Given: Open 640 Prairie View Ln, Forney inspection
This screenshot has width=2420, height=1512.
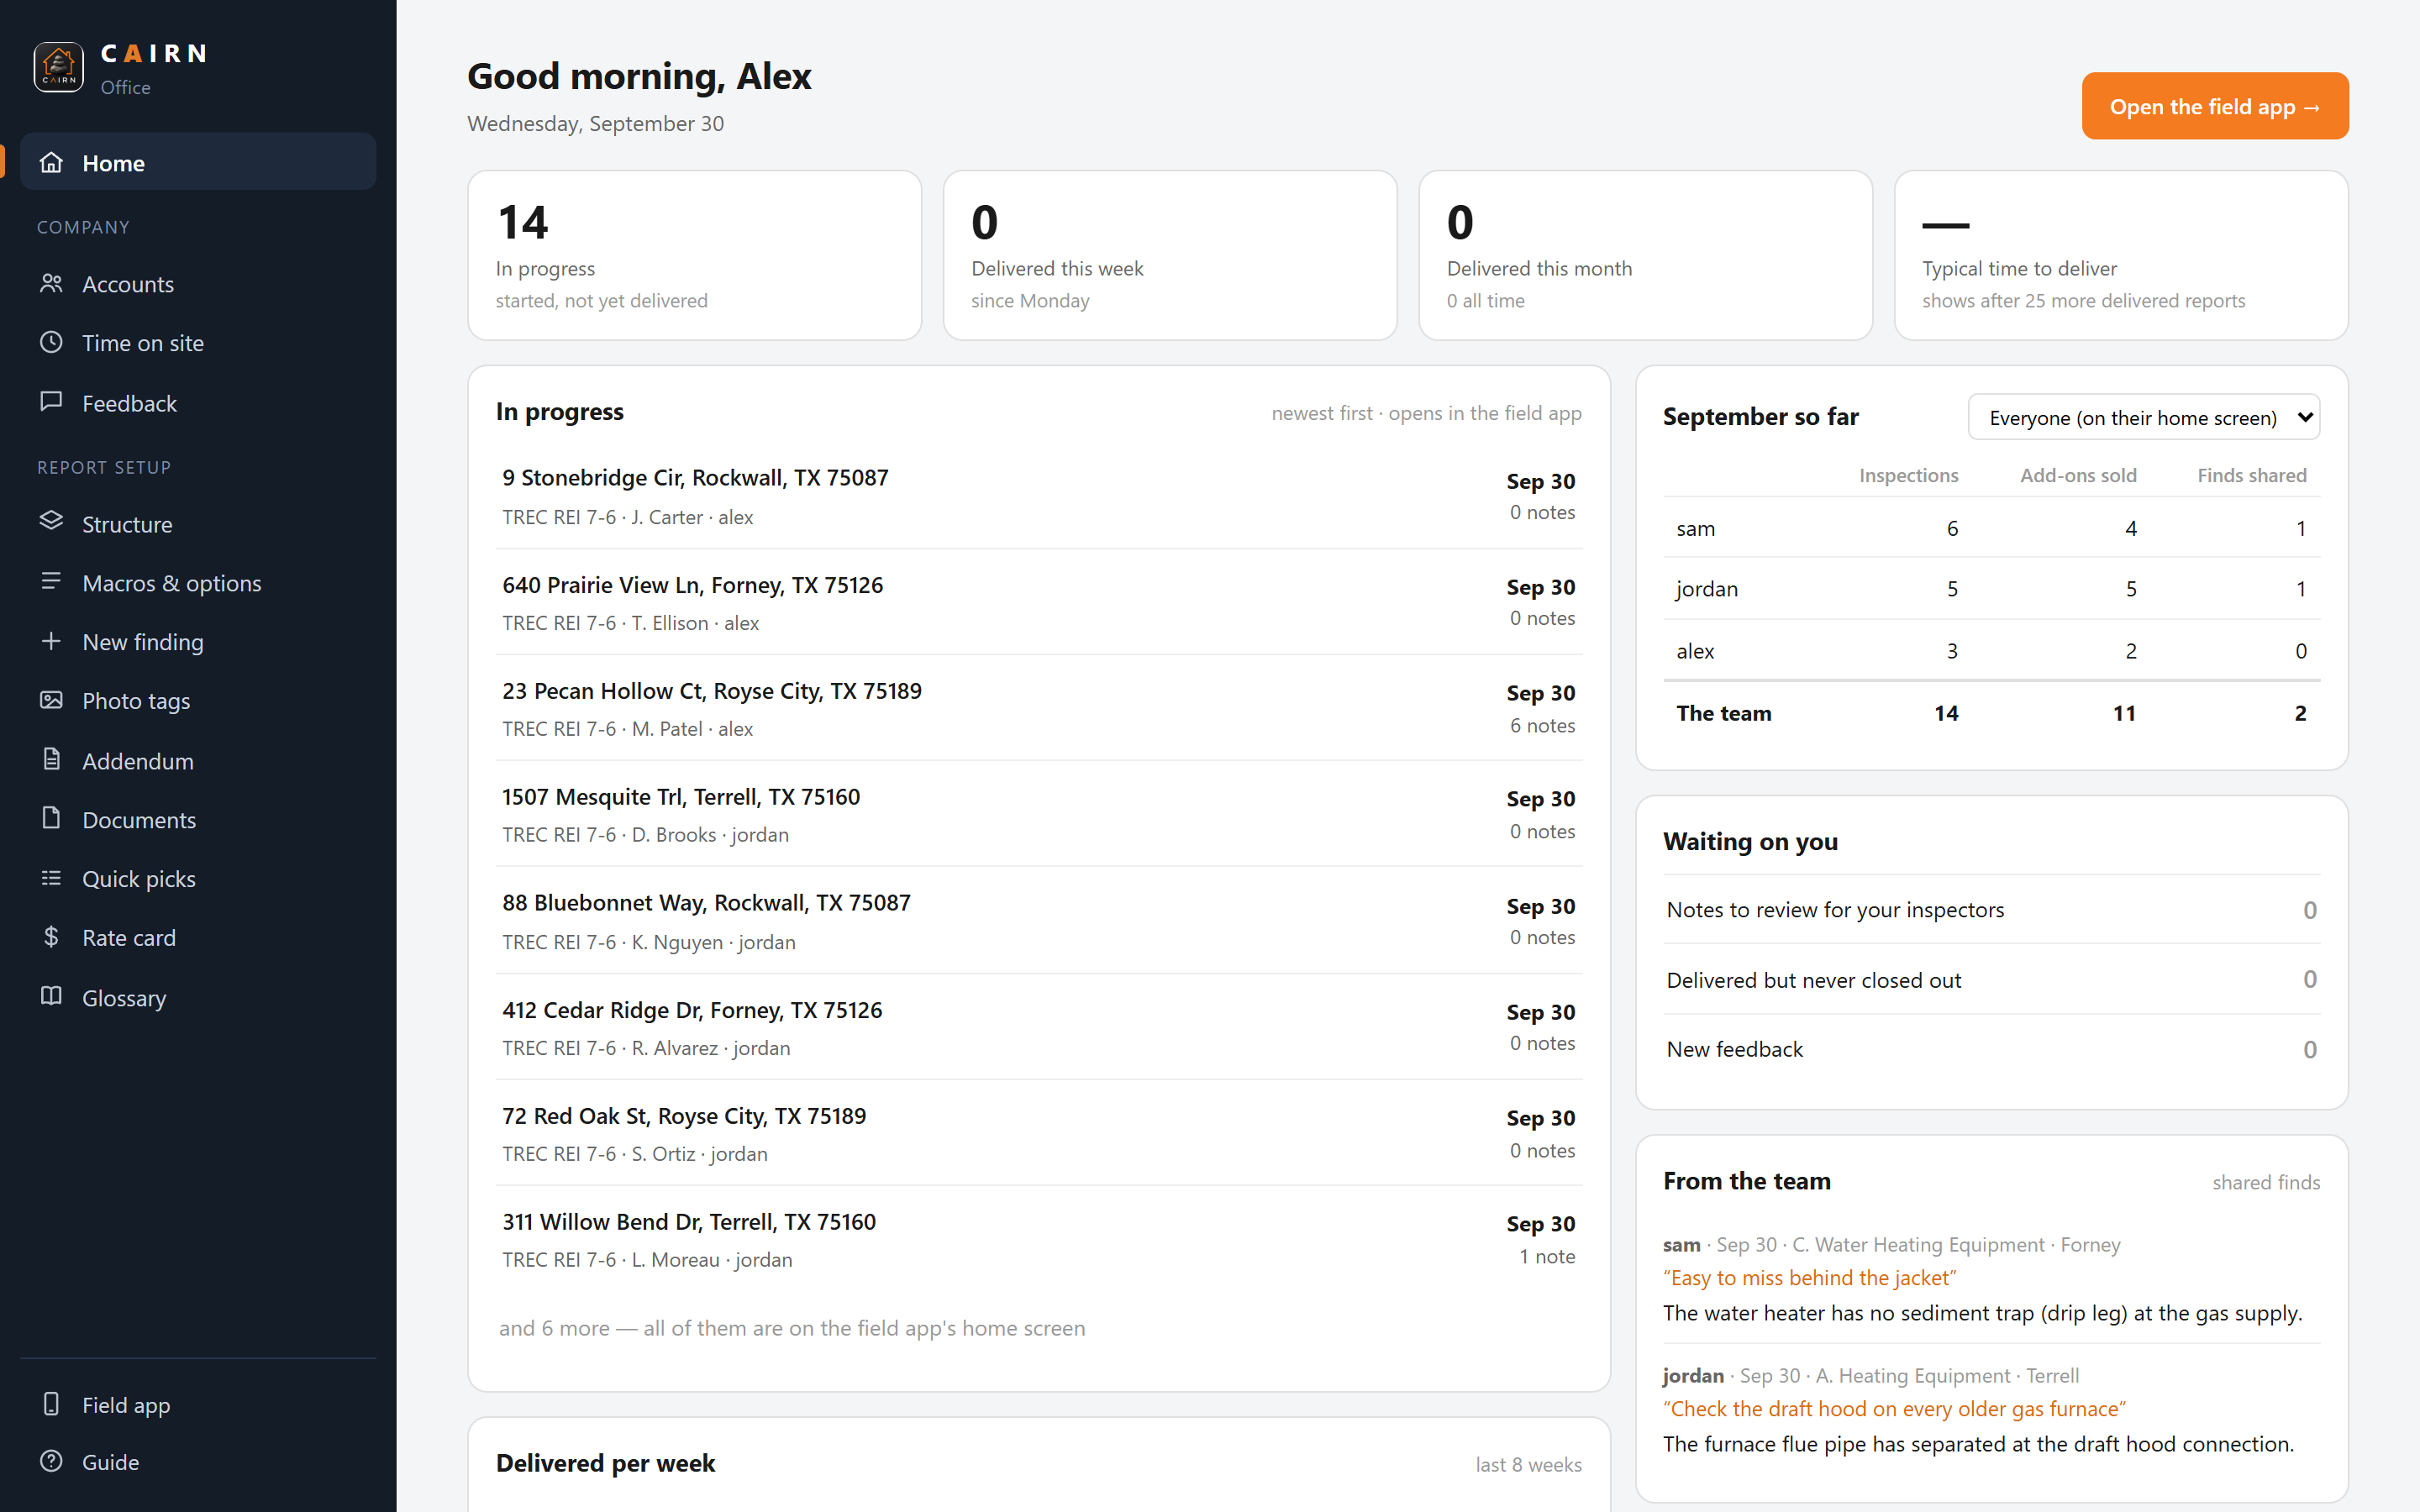Looking at the screenshot, I should (x=1038, y=602).
